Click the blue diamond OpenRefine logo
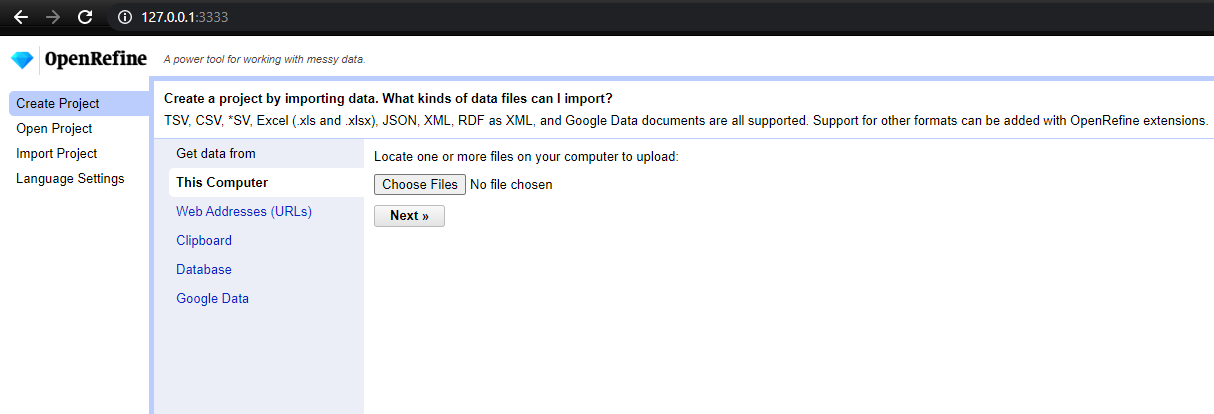 (22, 60)
